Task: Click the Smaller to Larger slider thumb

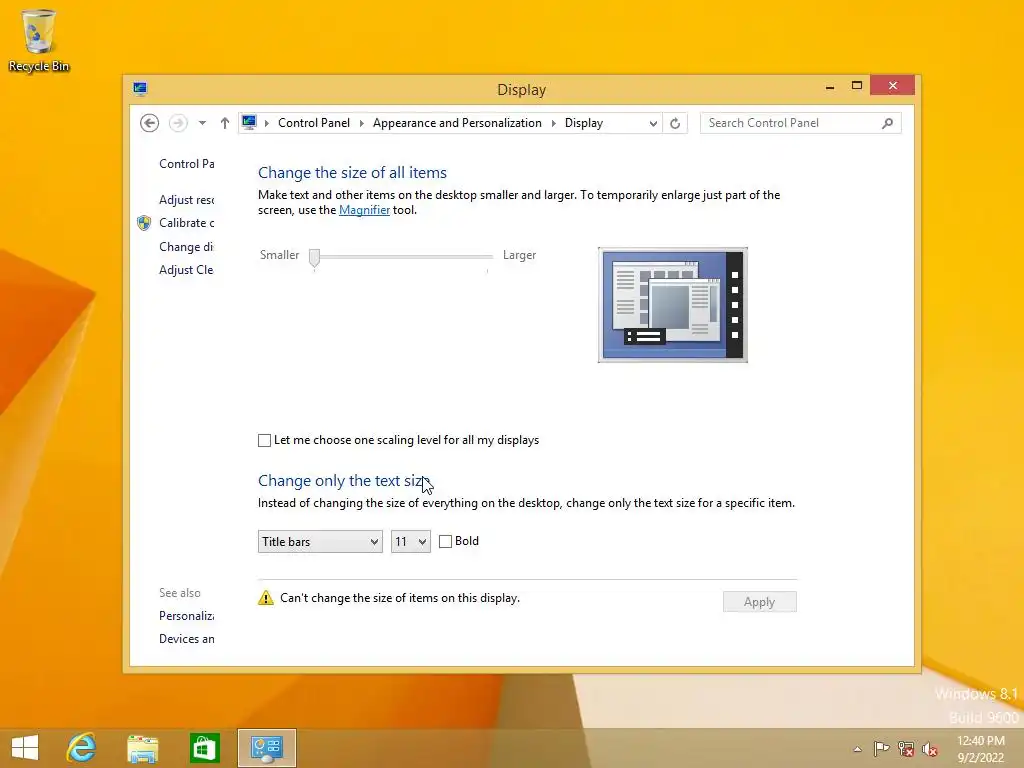Action: click(314, 258)
